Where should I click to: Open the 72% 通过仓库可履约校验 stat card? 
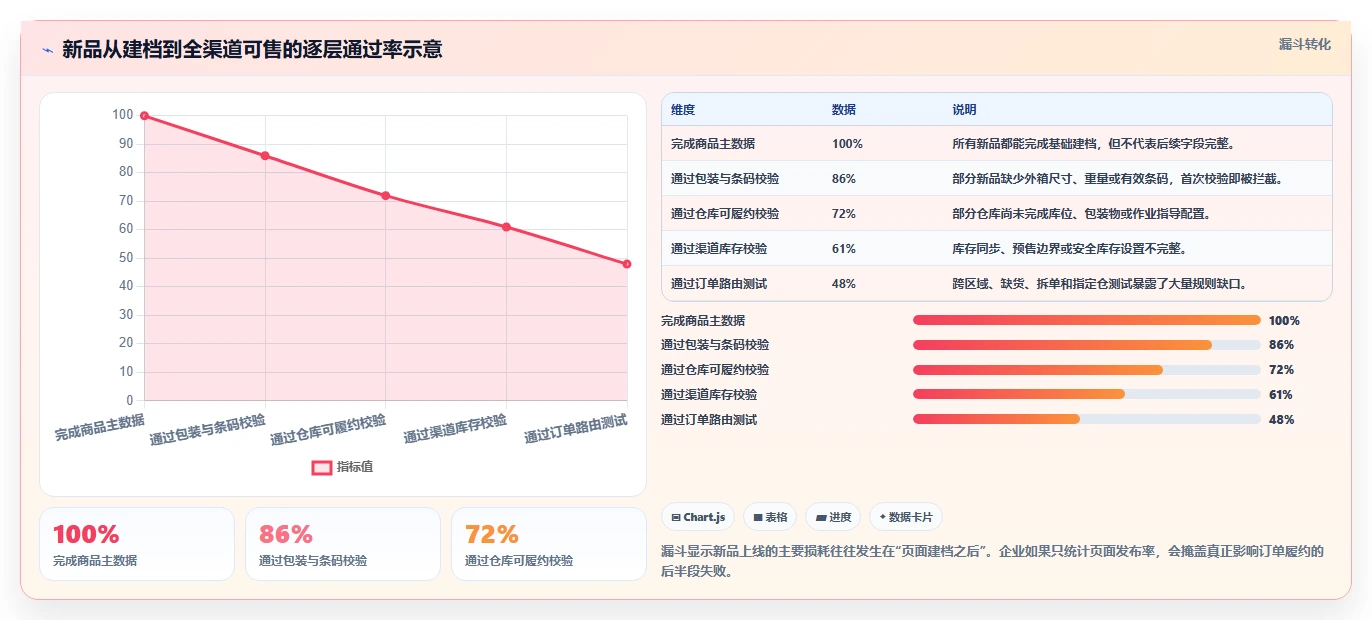pos(549,544)
